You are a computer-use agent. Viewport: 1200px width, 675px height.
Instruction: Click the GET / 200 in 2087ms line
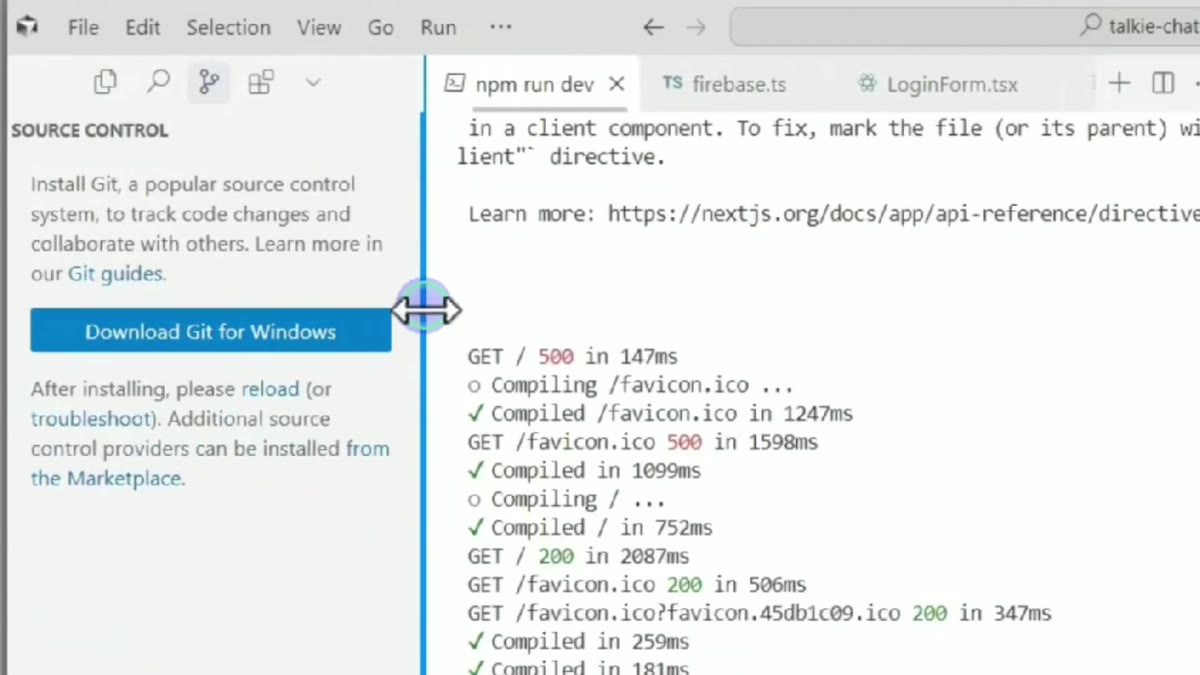(578, 556)
